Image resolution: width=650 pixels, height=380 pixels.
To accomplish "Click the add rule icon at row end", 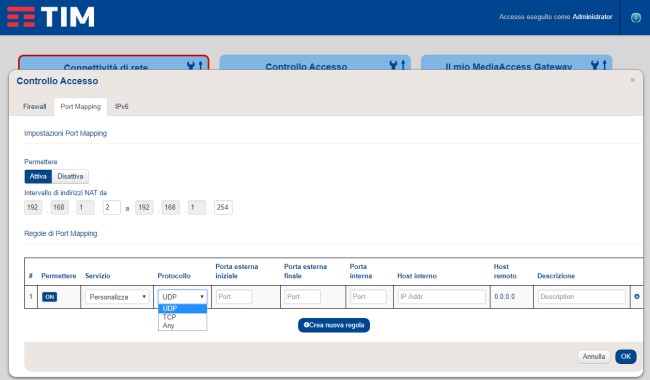I will [x=637, y=297].
